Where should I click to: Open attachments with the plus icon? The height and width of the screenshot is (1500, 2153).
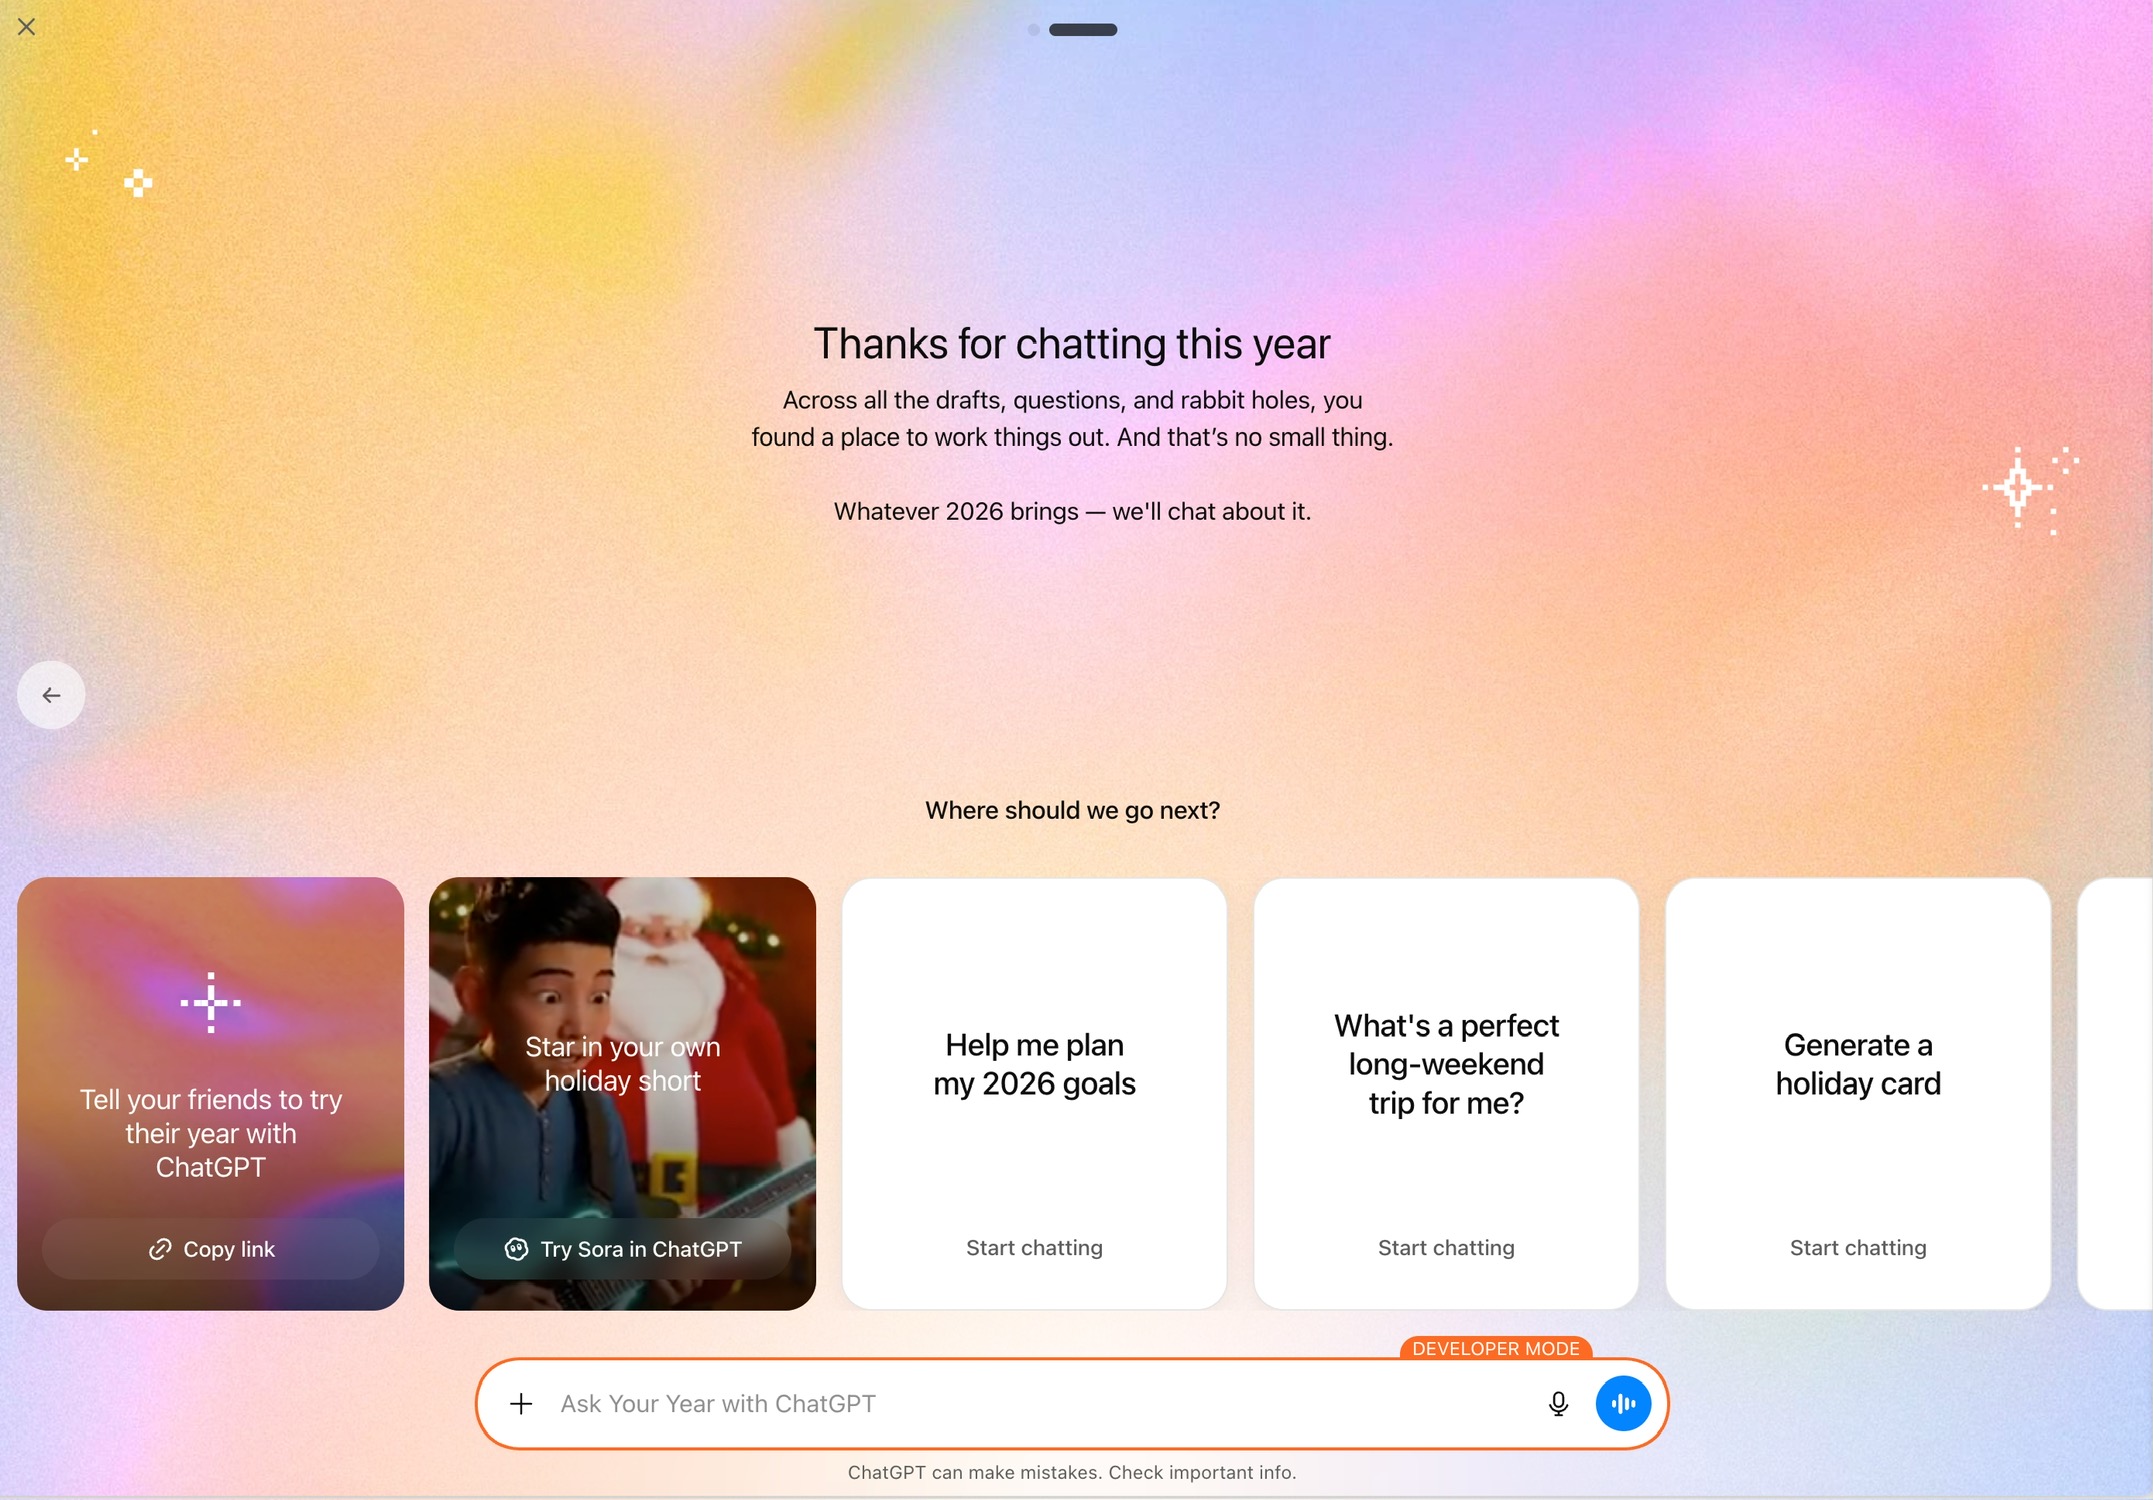(521, 1404)
